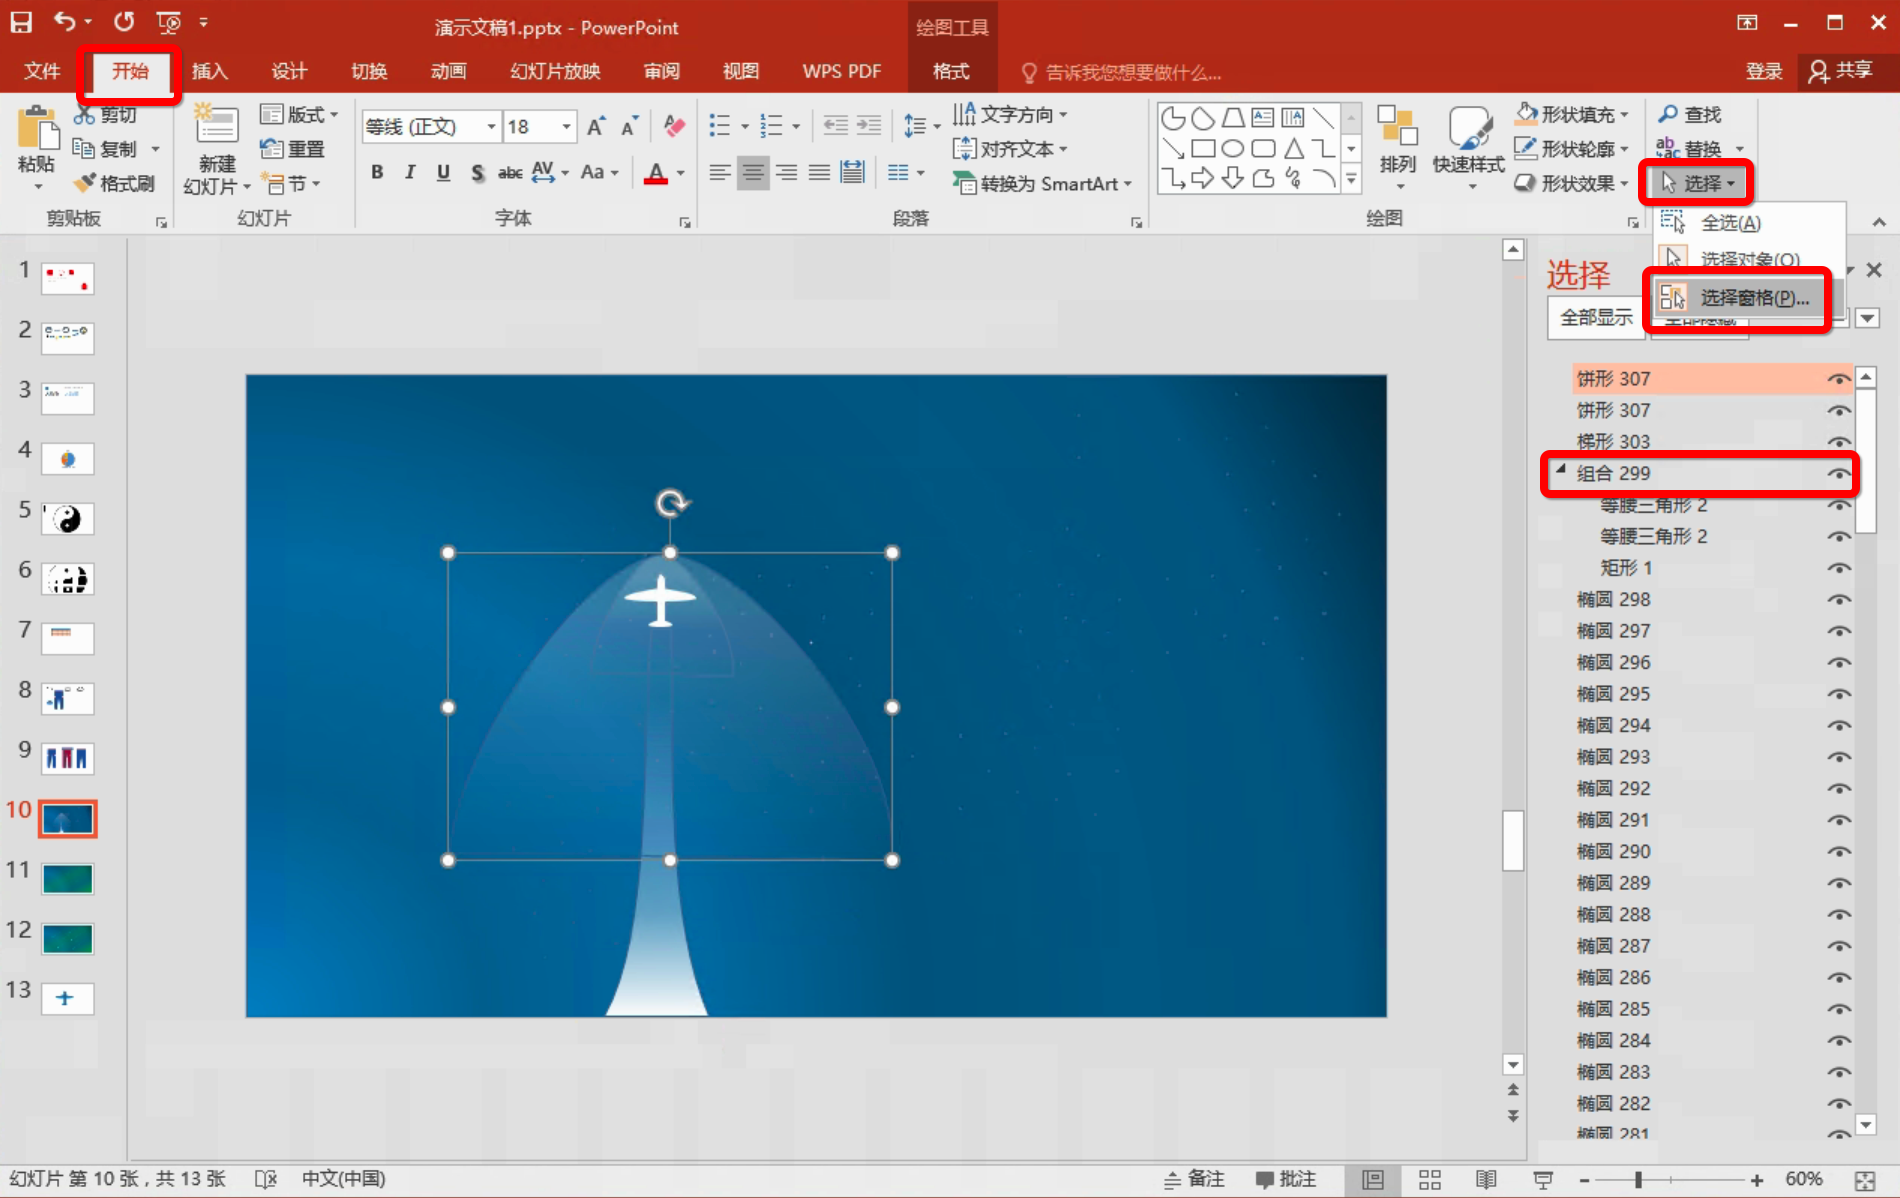Open the Arrange 排列 menu

pyautogui.click(x=1397, y=148)
